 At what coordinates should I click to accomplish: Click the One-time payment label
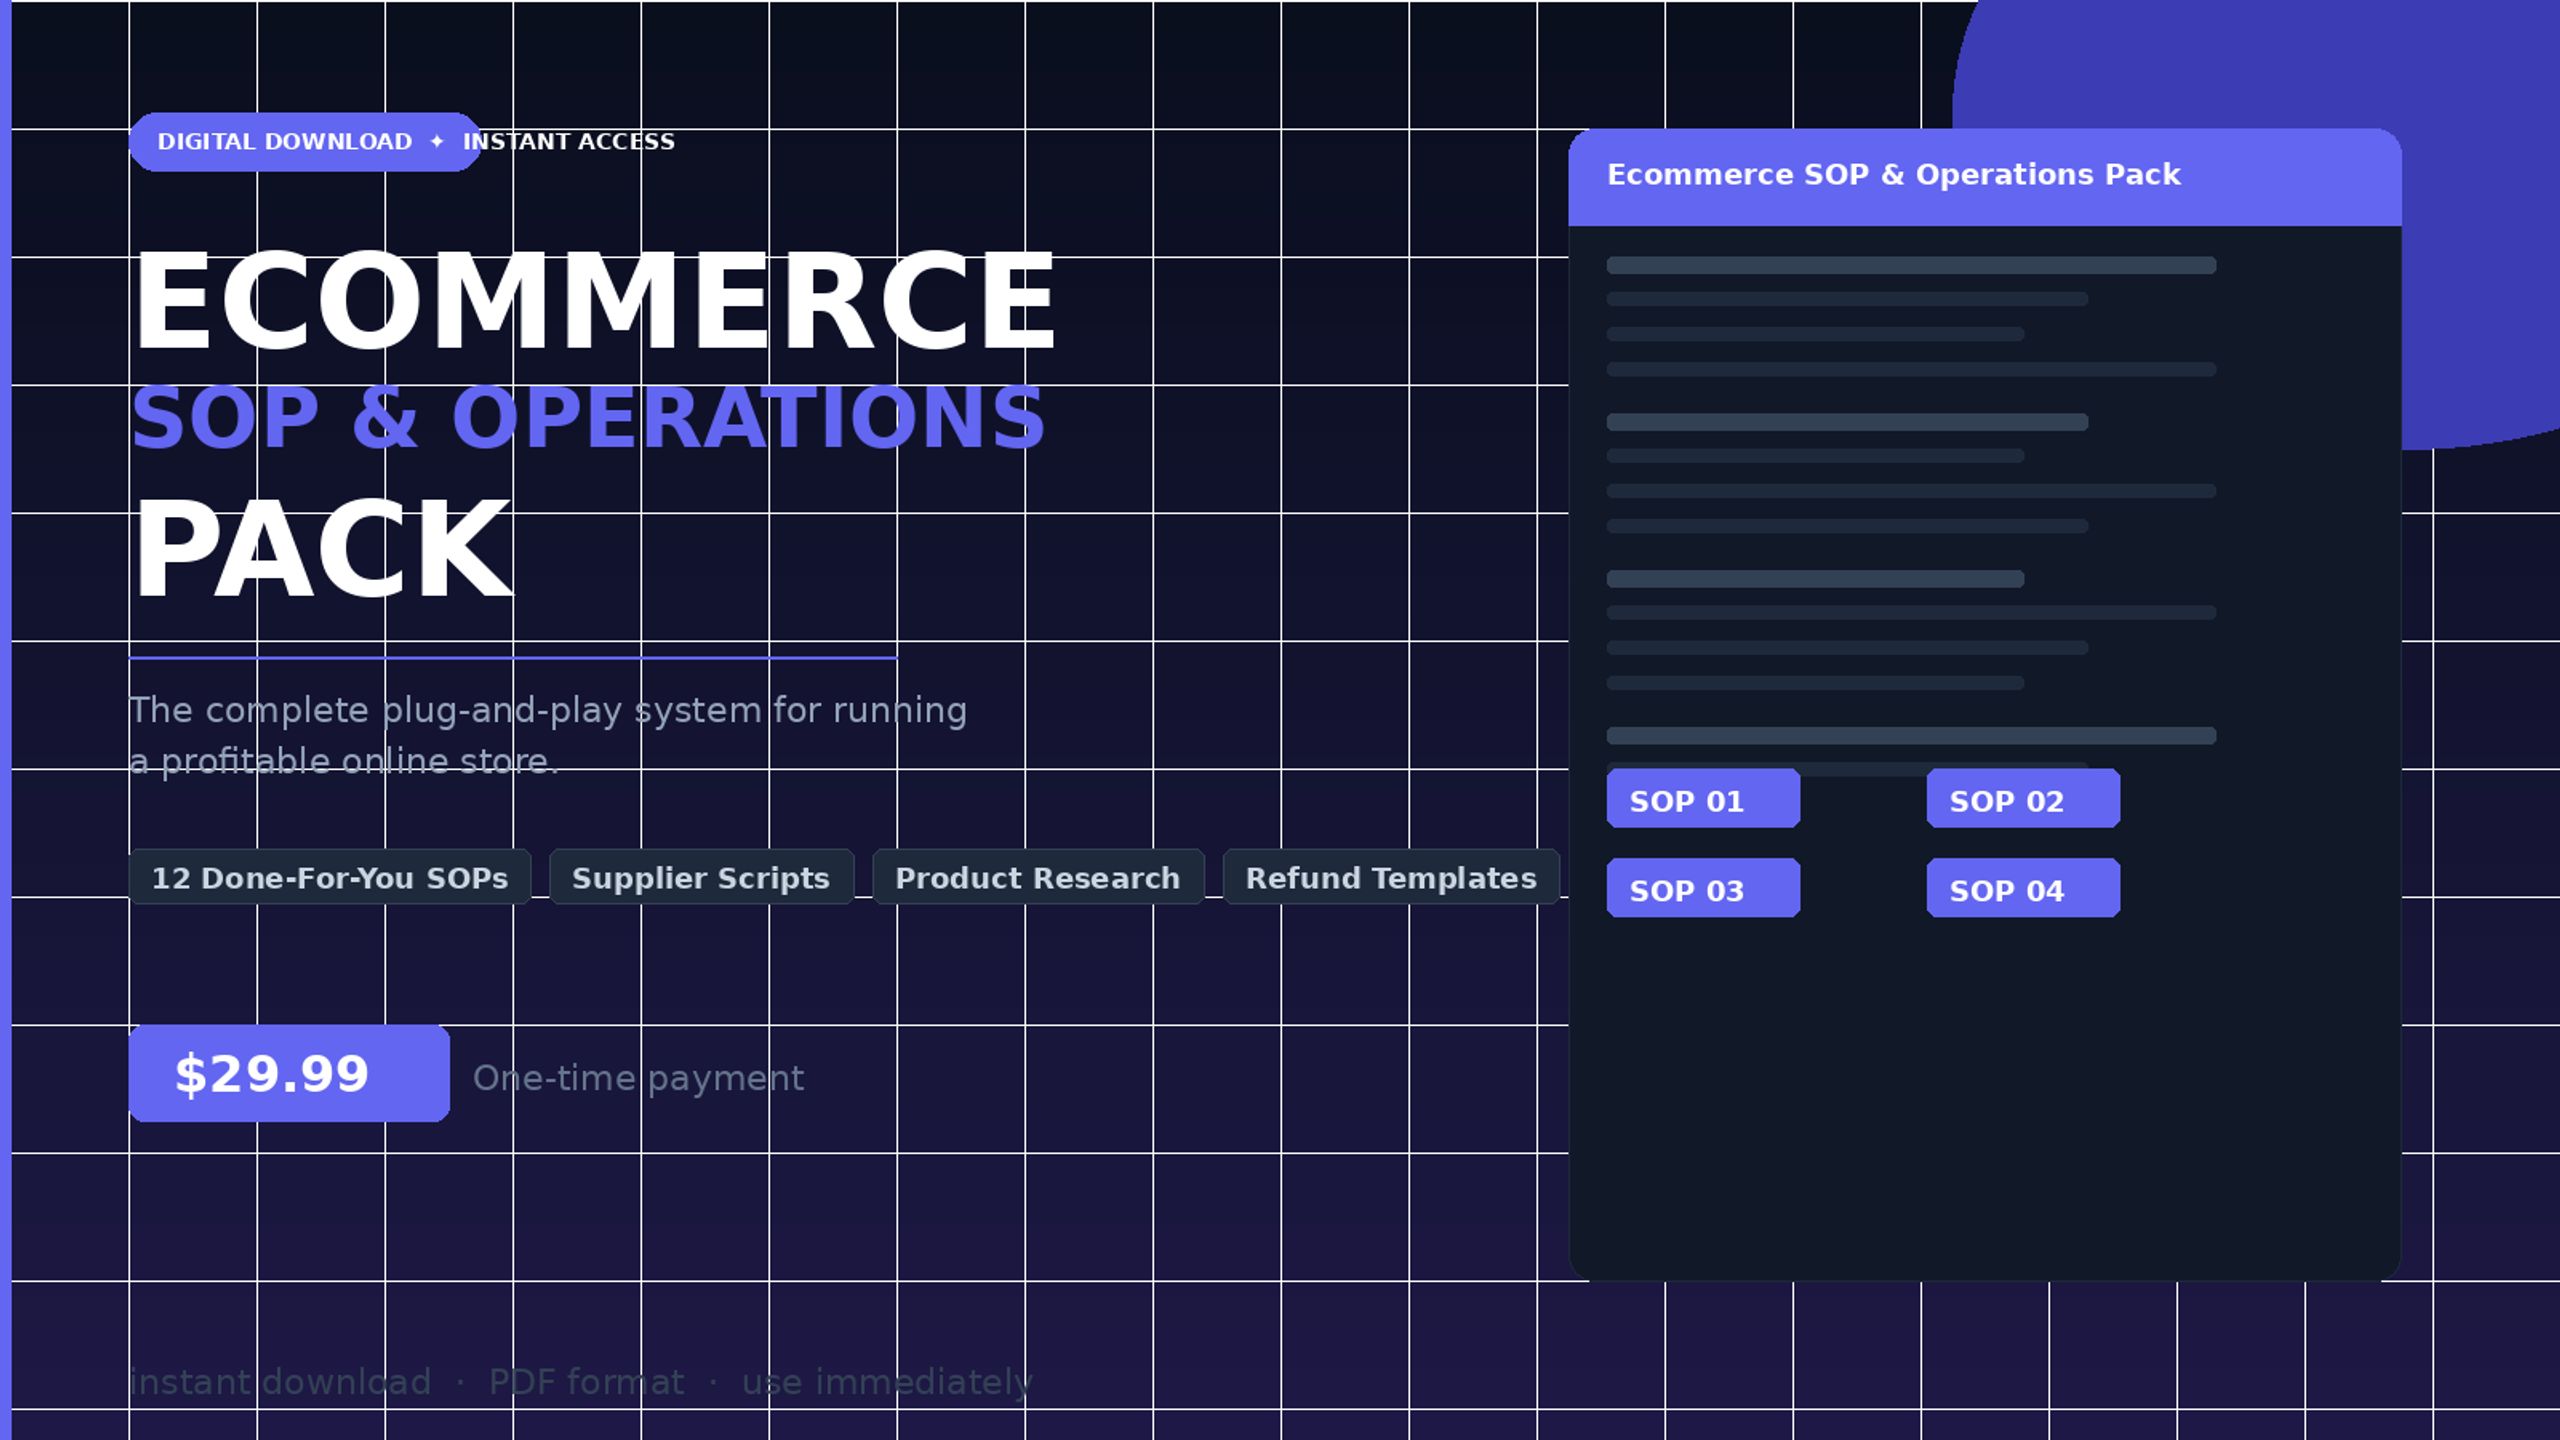coord(638,1078)
